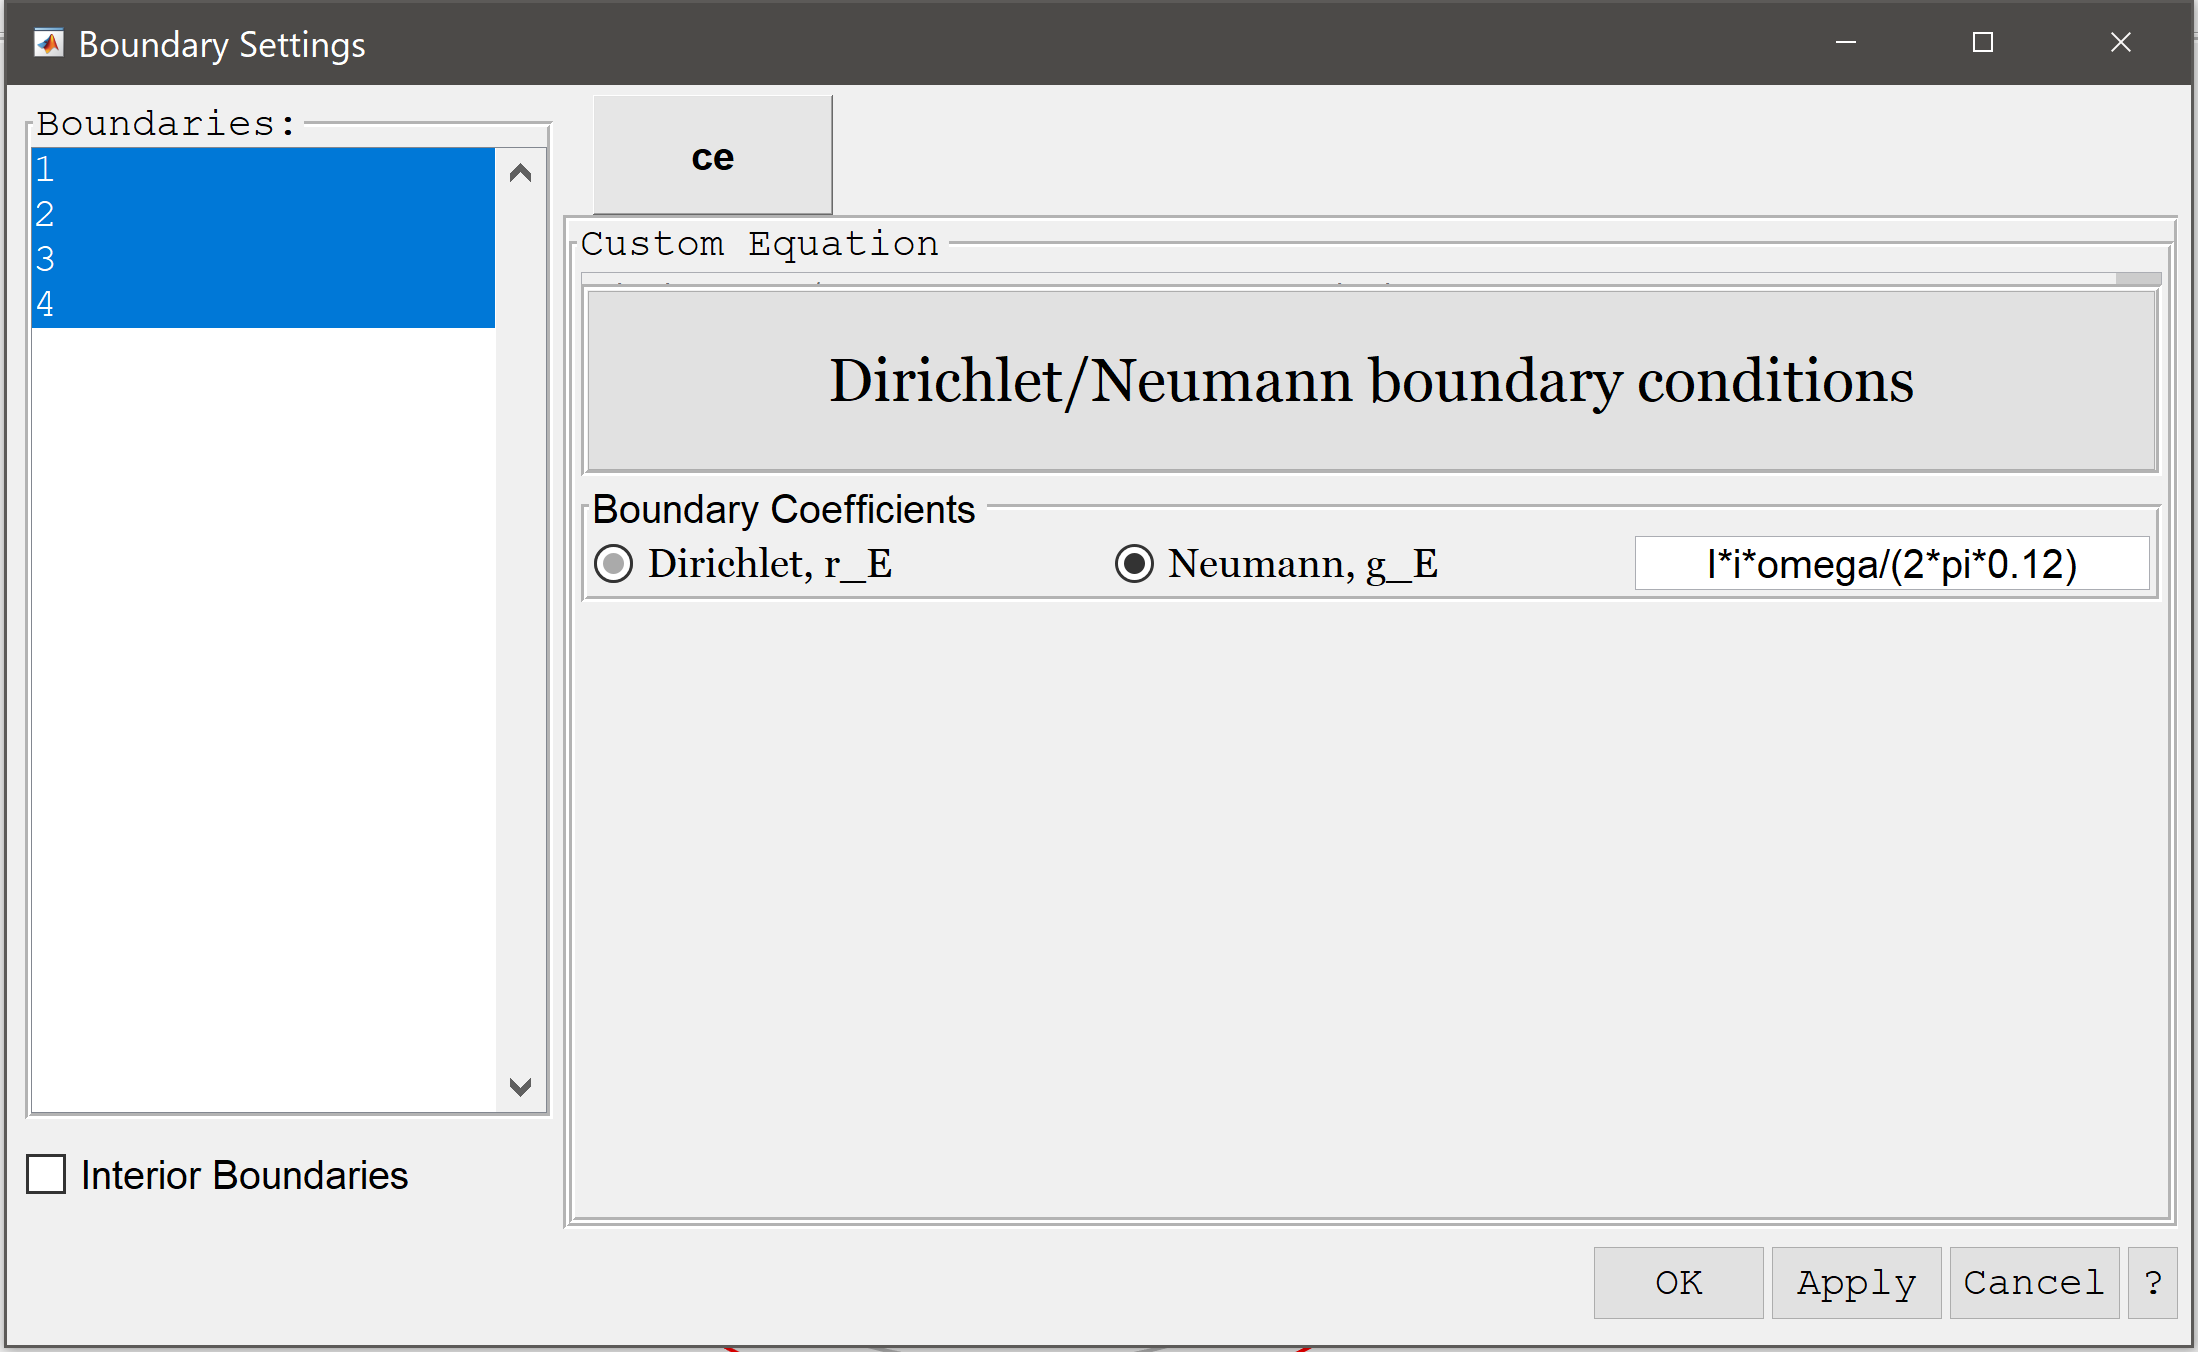Minimize the Boundary Settings window
This screenshot has height=1352, width=2198.
(1846, 43)
